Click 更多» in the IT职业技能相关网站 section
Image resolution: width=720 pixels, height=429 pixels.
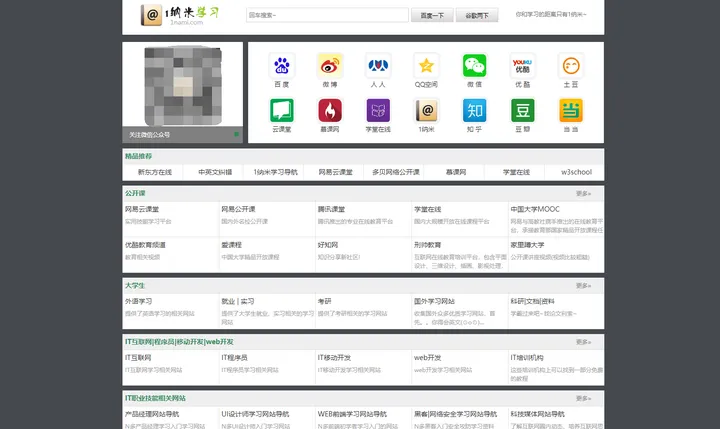[x=583, y=399]
